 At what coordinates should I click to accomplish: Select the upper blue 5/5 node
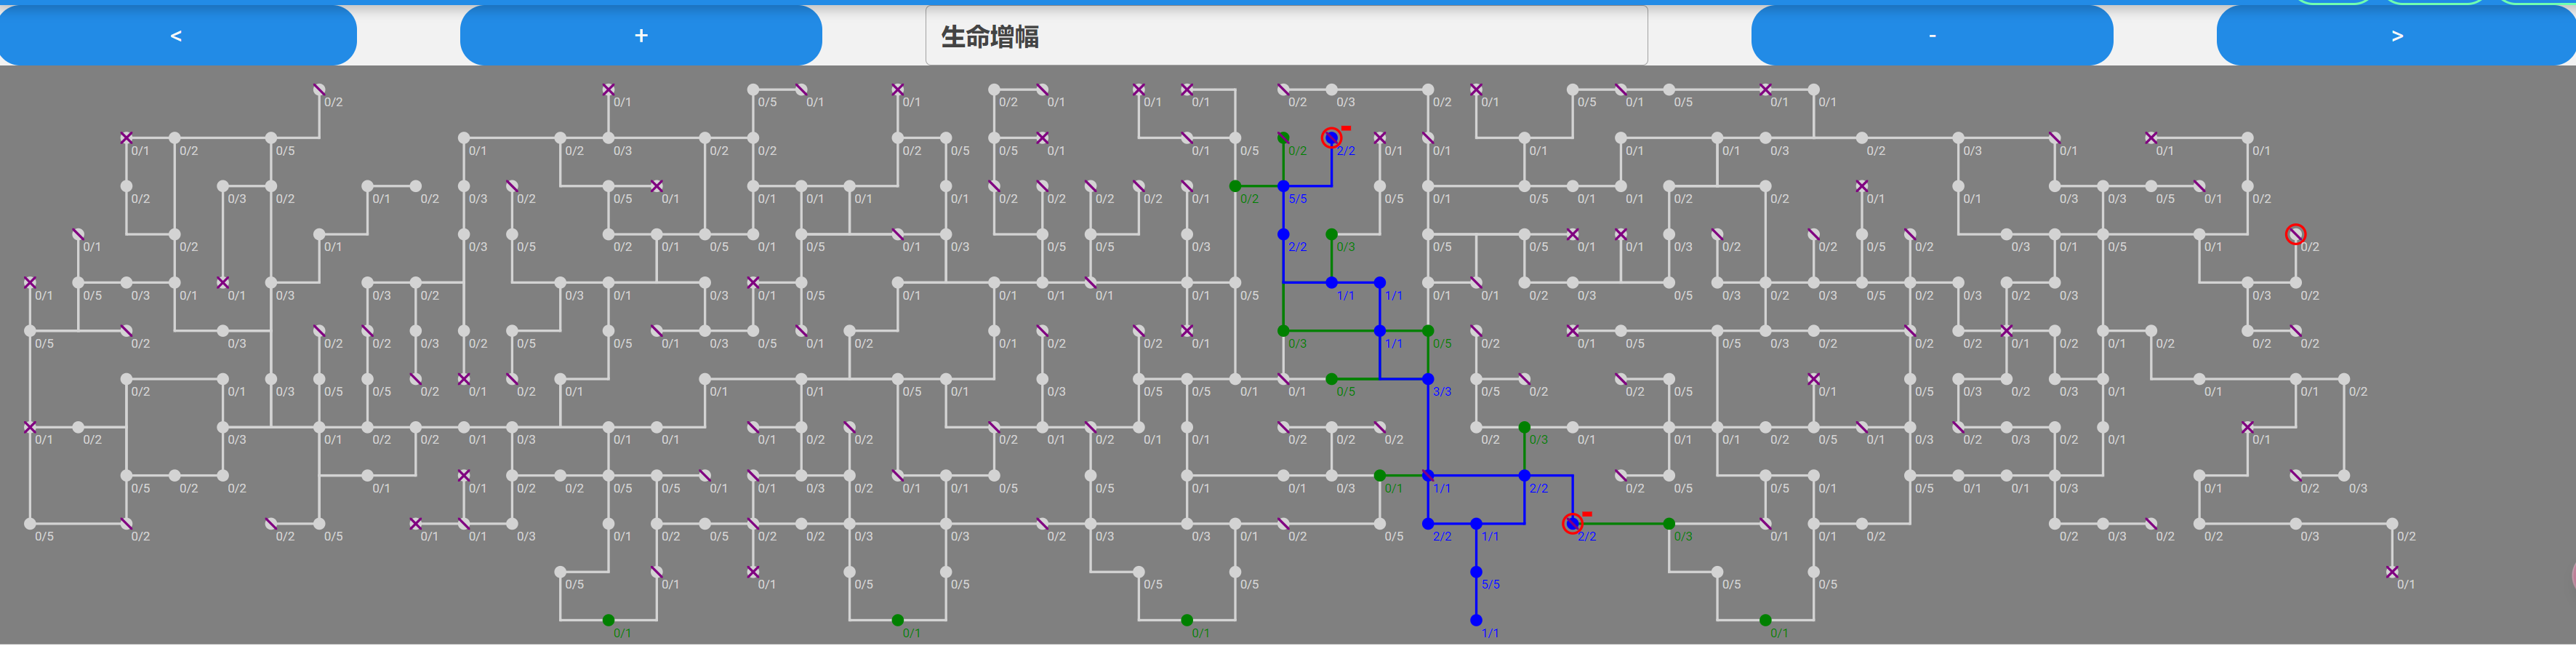click(1283, 186)
